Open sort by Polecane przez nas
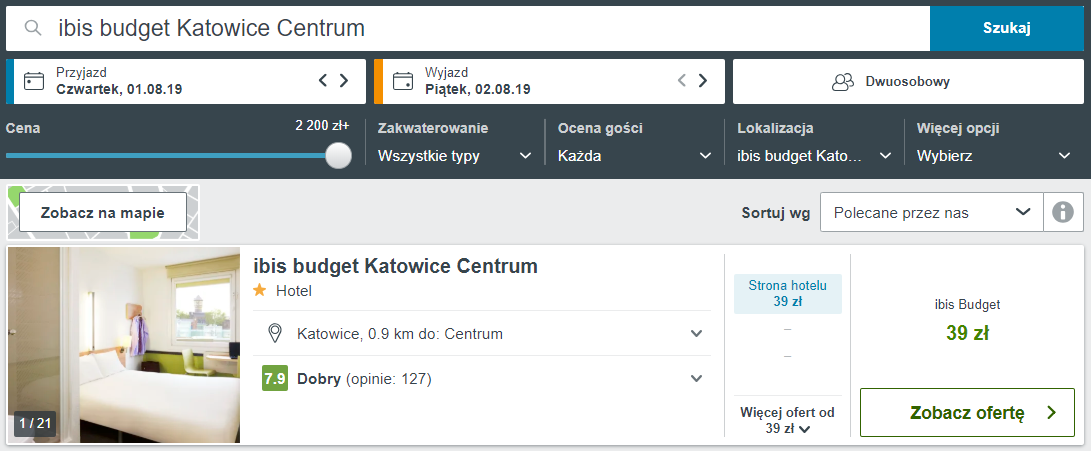 pyautogui.click(x=930, y=212)
